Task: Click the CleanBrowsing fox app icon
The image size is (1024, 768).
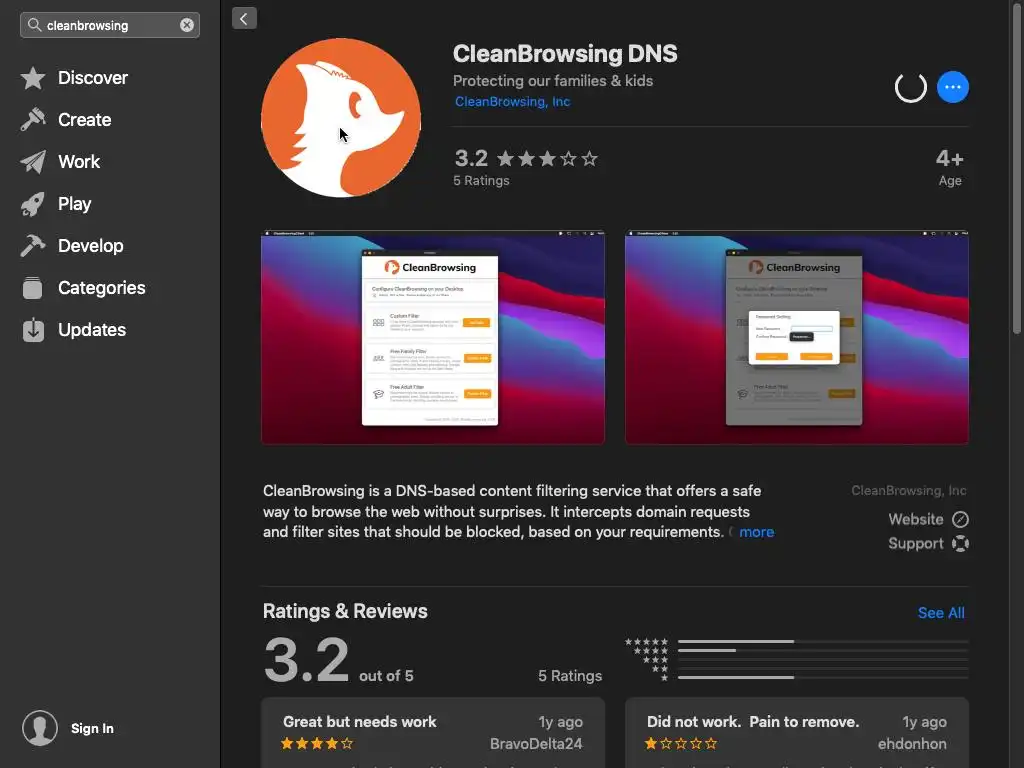Action: [341, 118]
